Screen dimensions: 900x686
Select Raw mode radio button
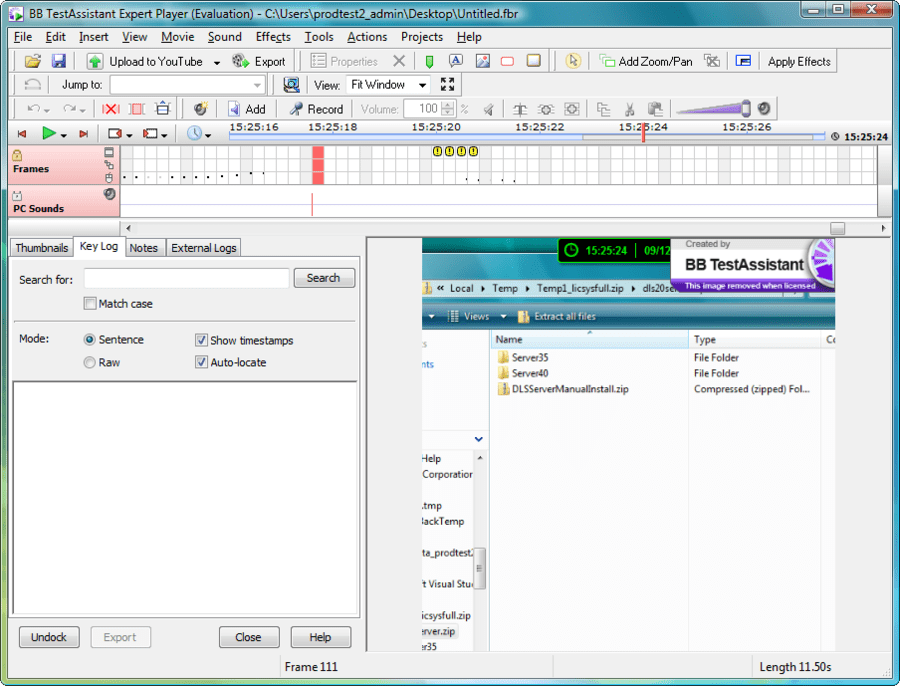90,362
